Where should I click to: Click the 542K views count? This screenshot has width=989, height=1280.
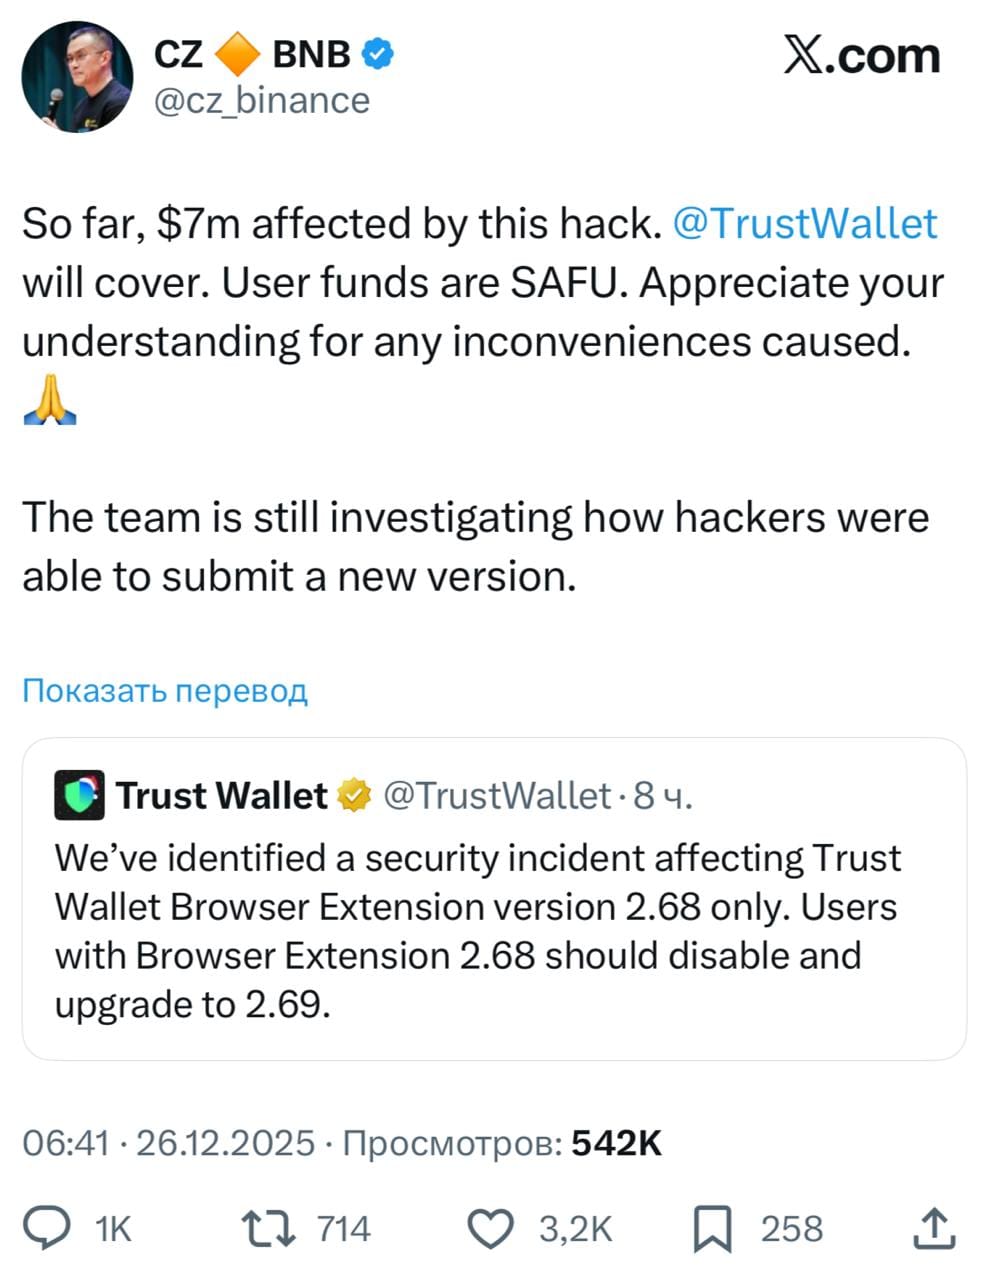tap(616, 1142)
